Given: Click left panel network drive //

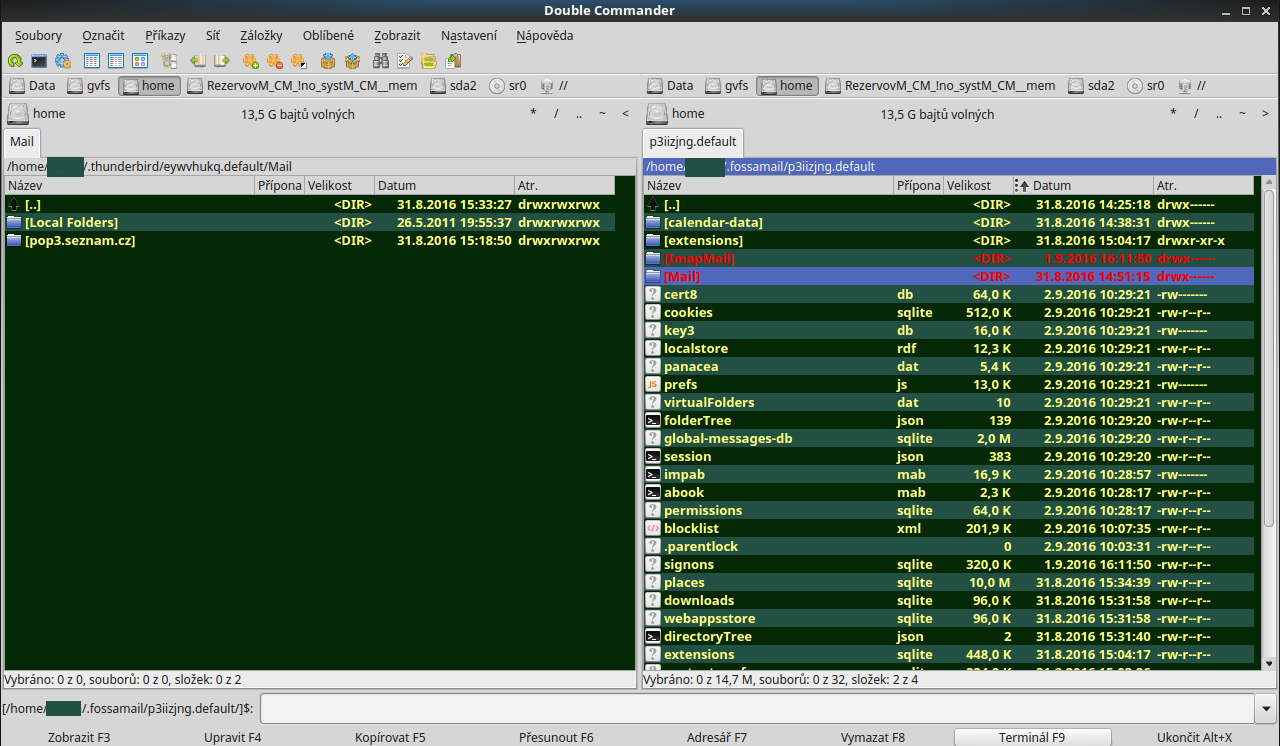Looking at the screenshot, I should [x=554, y=86].
